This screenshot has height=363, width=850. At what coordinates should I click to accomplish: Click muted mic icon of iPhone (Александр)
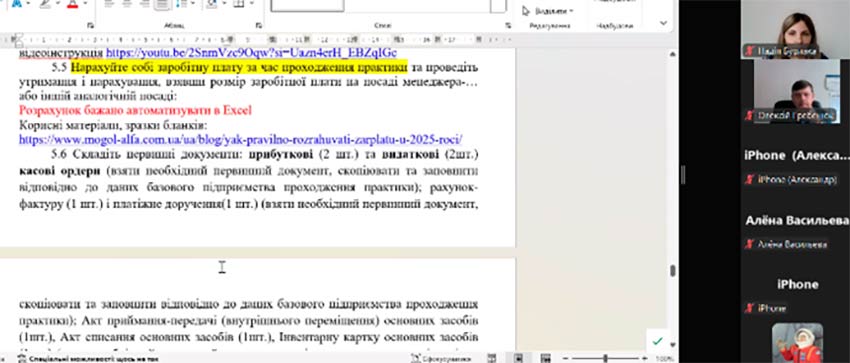[x=749, y=179]
